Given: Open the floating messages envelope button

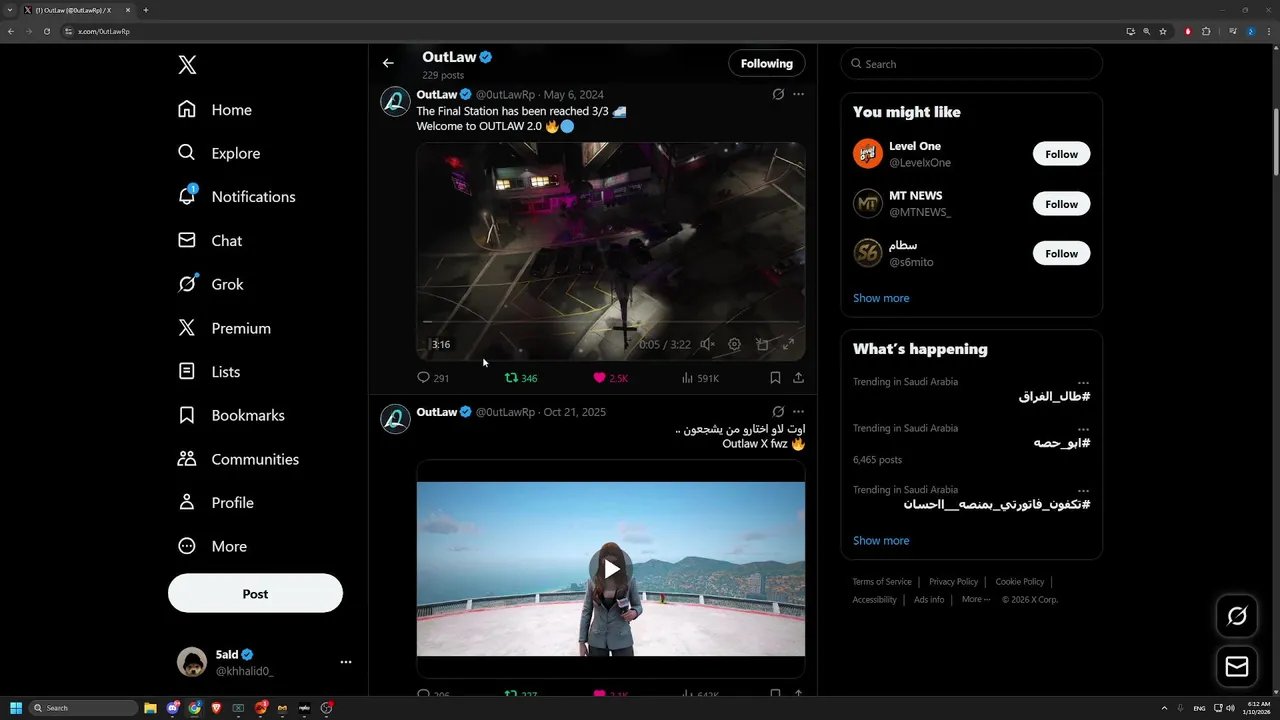Looking at the screenshot, I should [1237, 666].
